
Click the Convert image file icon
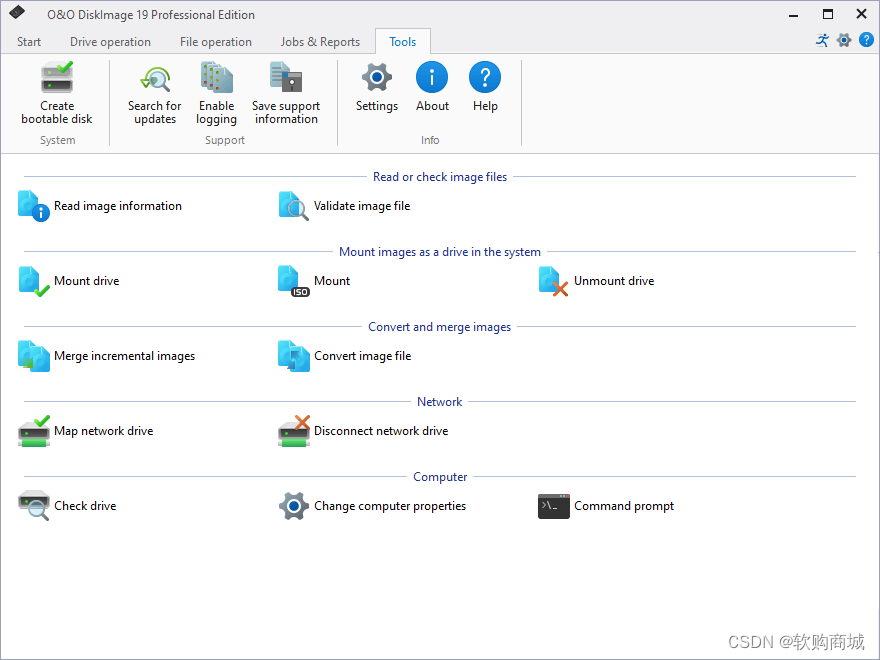pyautogui.click(x=294, y=356)
